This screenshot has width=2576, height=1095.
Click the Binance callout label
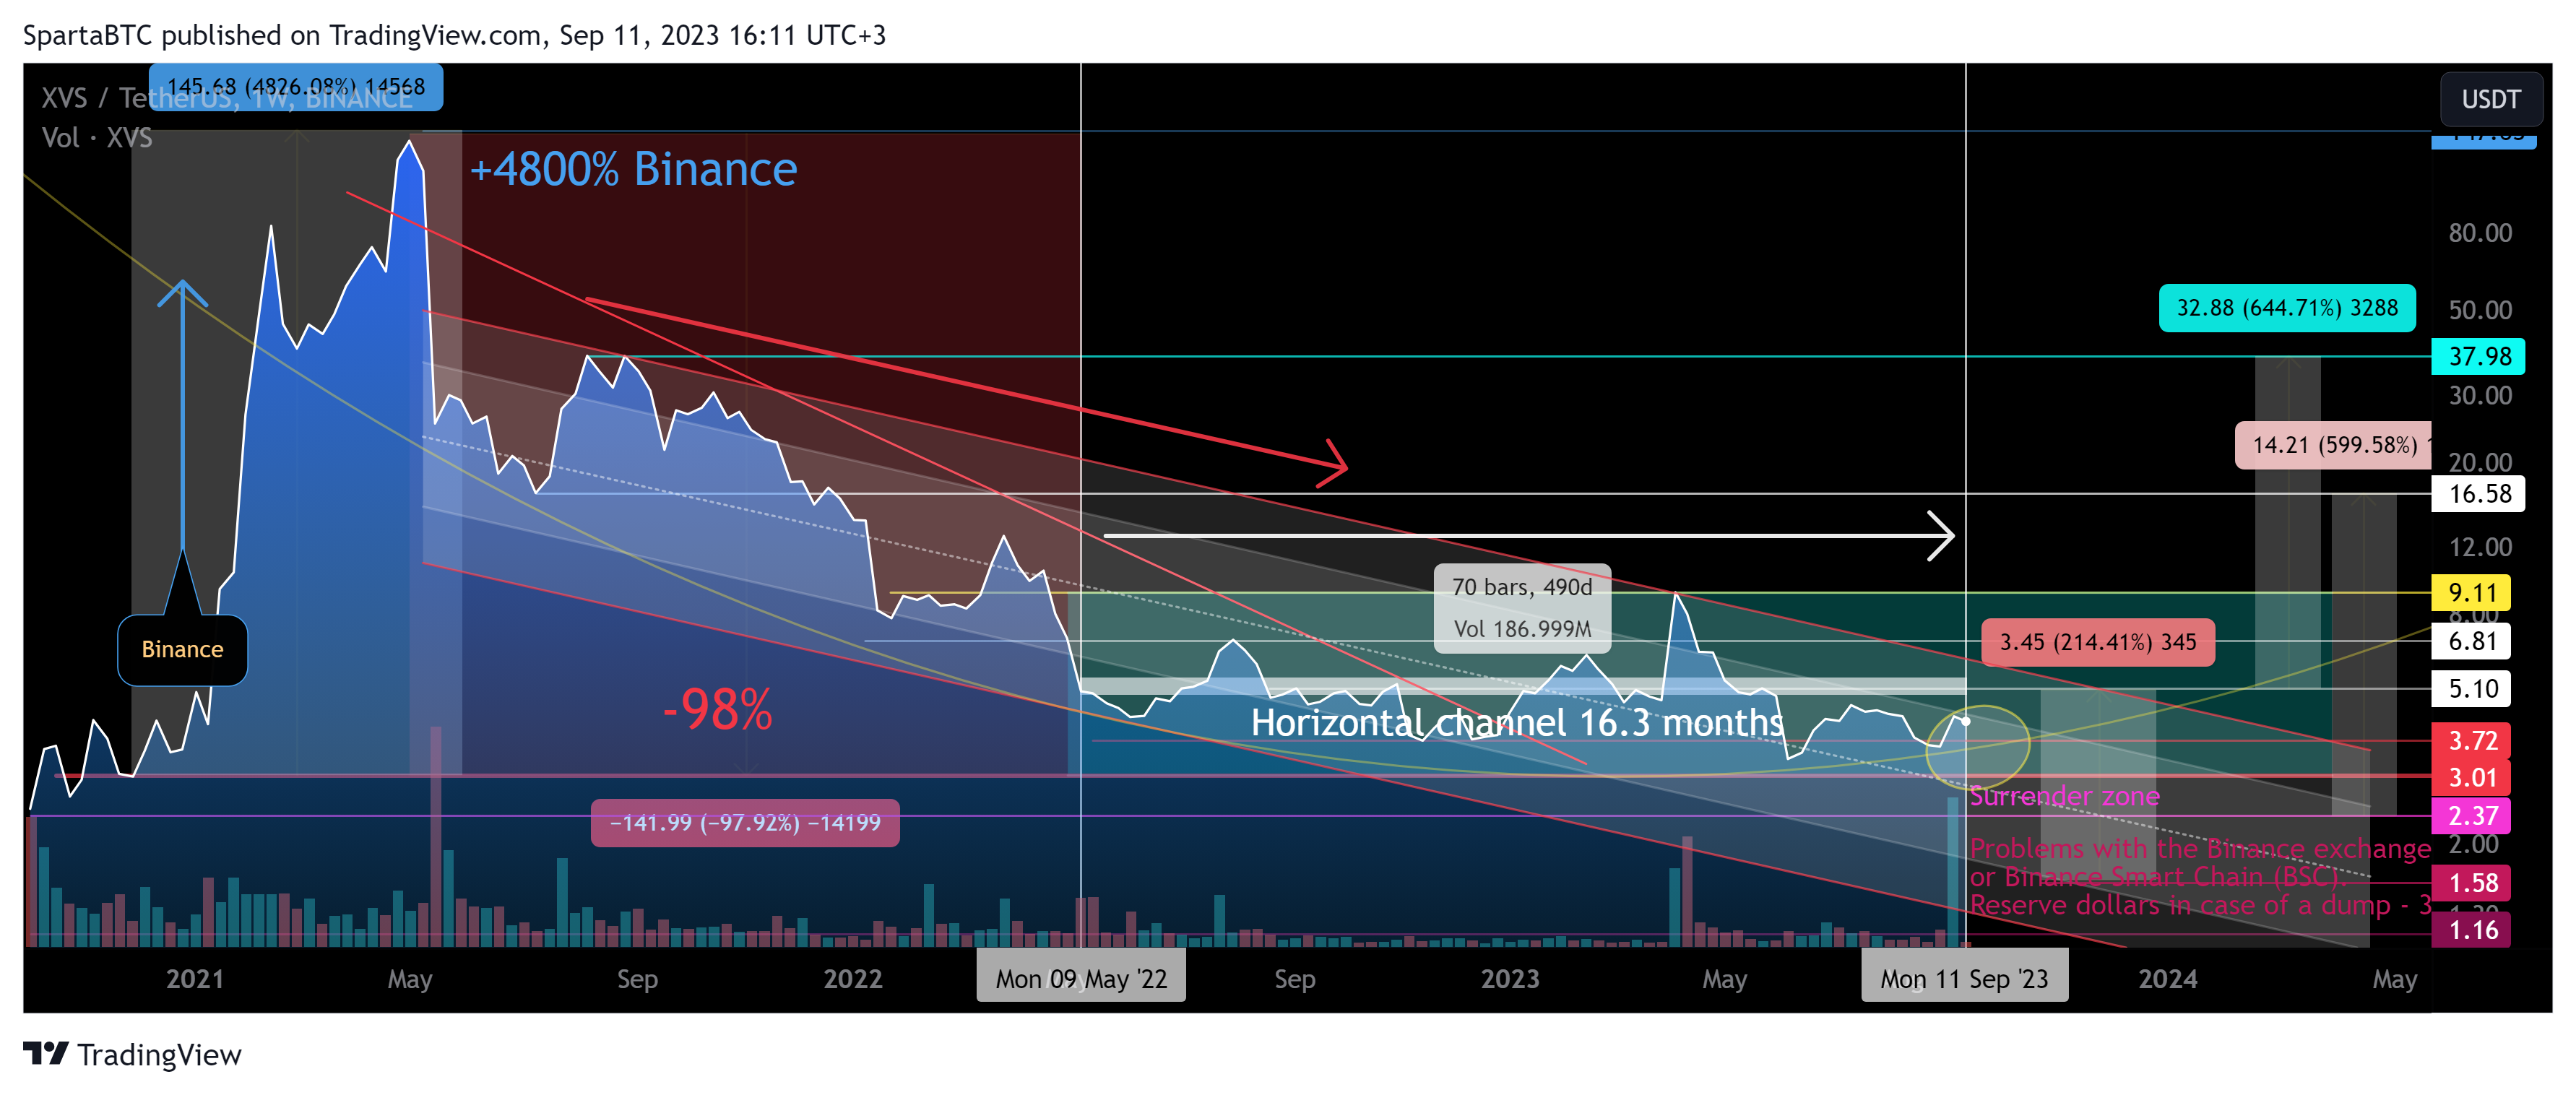tap(182, 649)
